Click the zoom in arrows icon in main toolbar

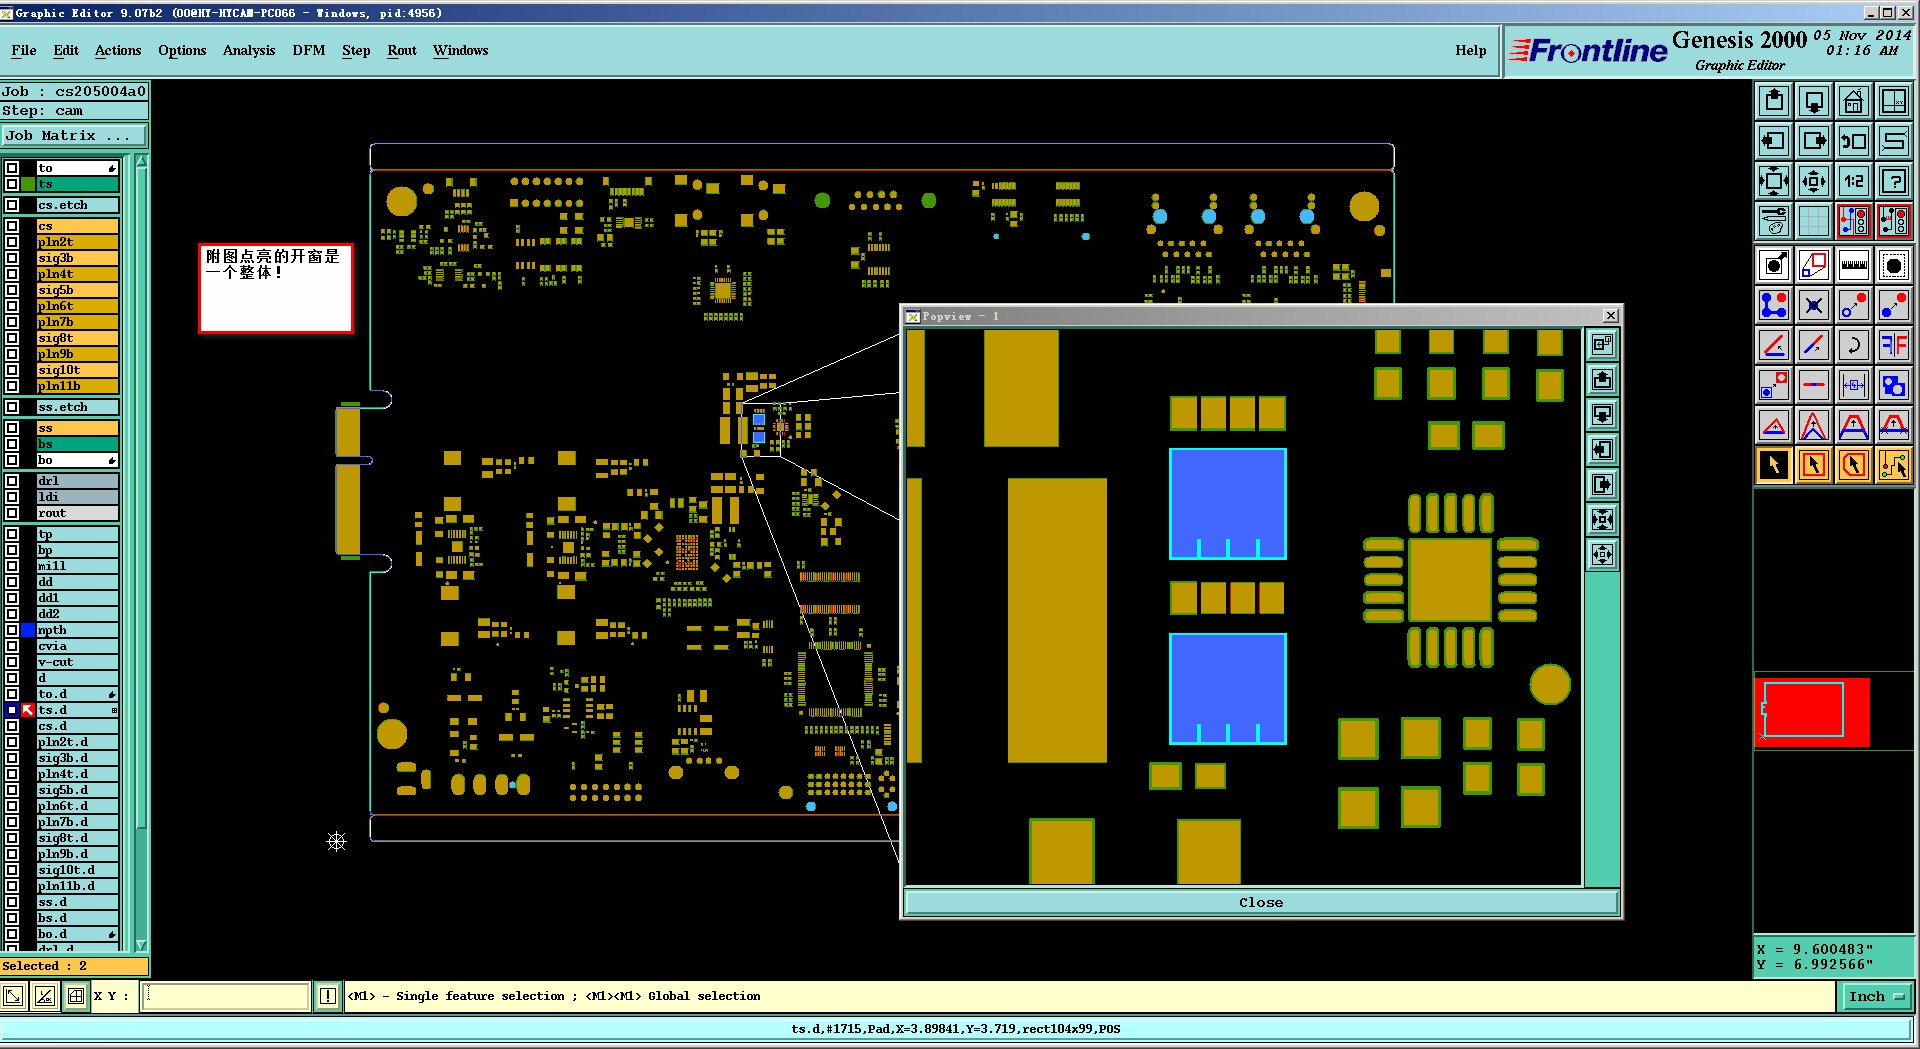tap(1774, 181)
